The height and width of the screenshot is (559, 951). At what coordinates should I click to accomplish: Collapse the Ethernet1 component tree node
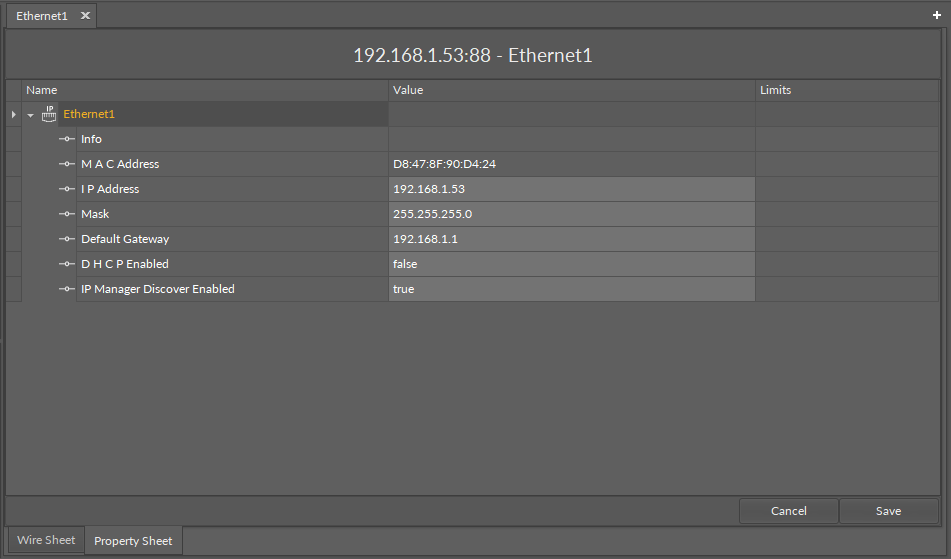pyautogui.click(x=31, y=115)
